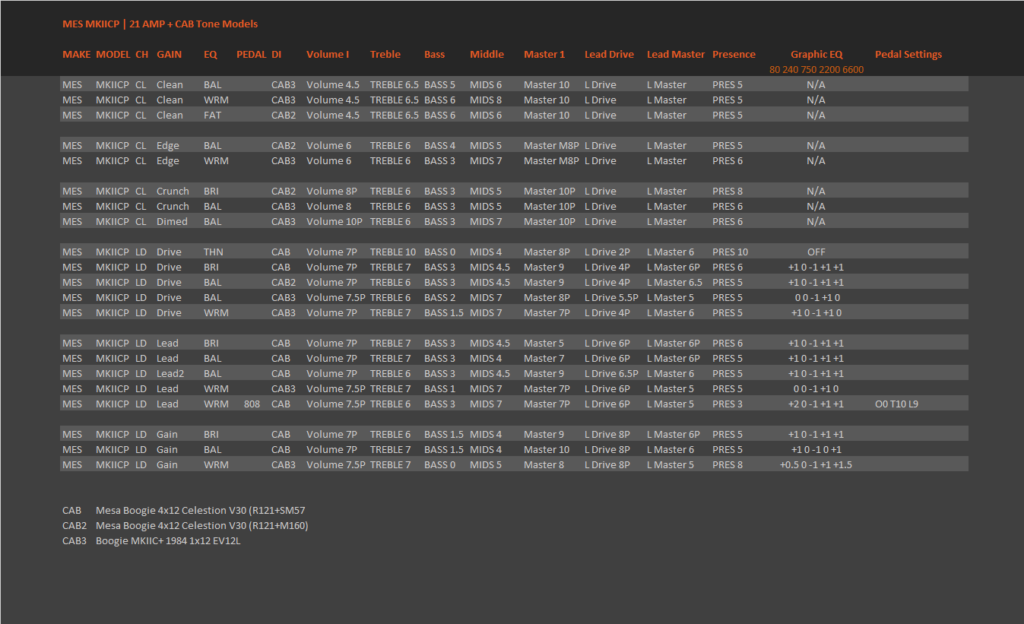Click the Master 1 column header

[x=544, y=55]
